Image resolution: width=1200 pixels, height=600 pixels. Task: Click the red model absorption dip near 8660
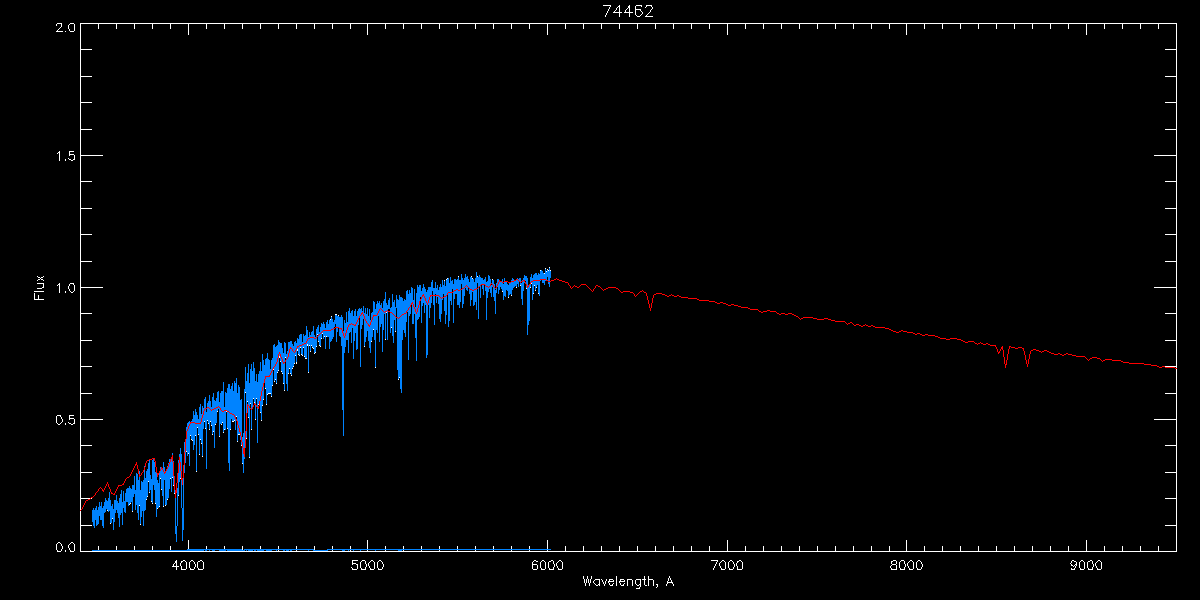[1027, 357]
